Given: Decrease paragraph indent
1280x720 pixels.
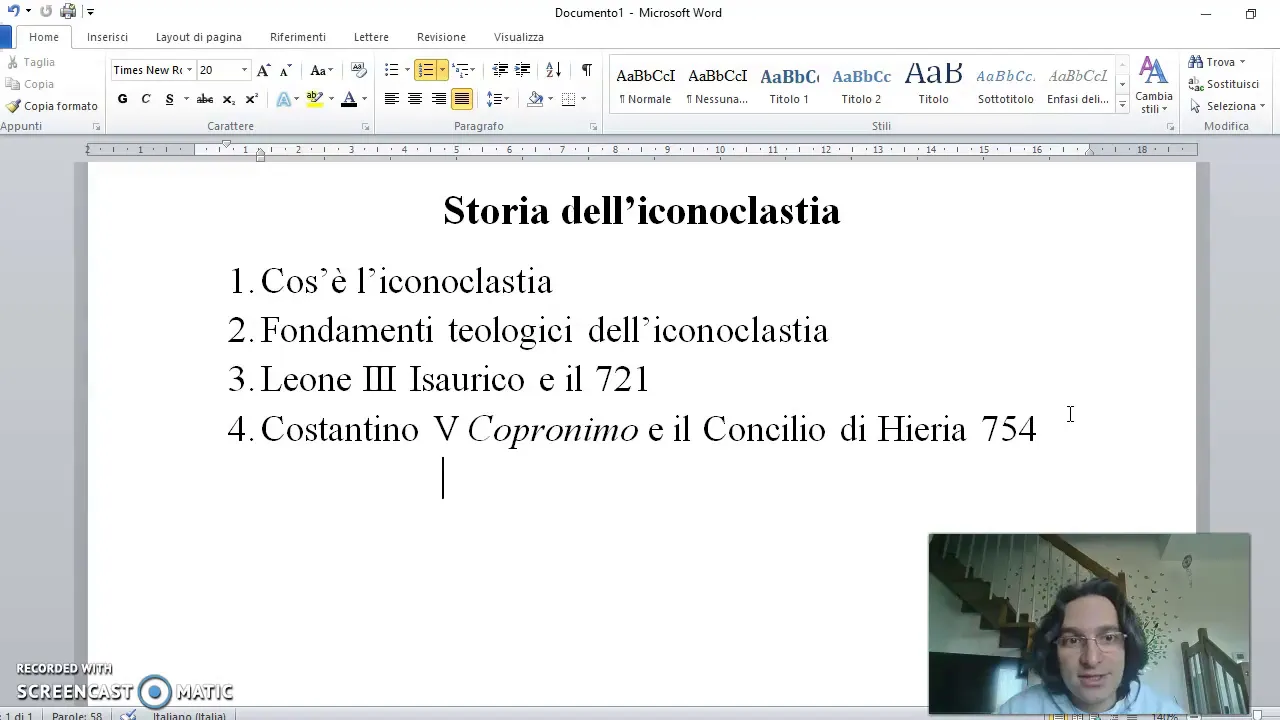Looking at the screenshot, I should pyautogui.click(x=500, y=70).
